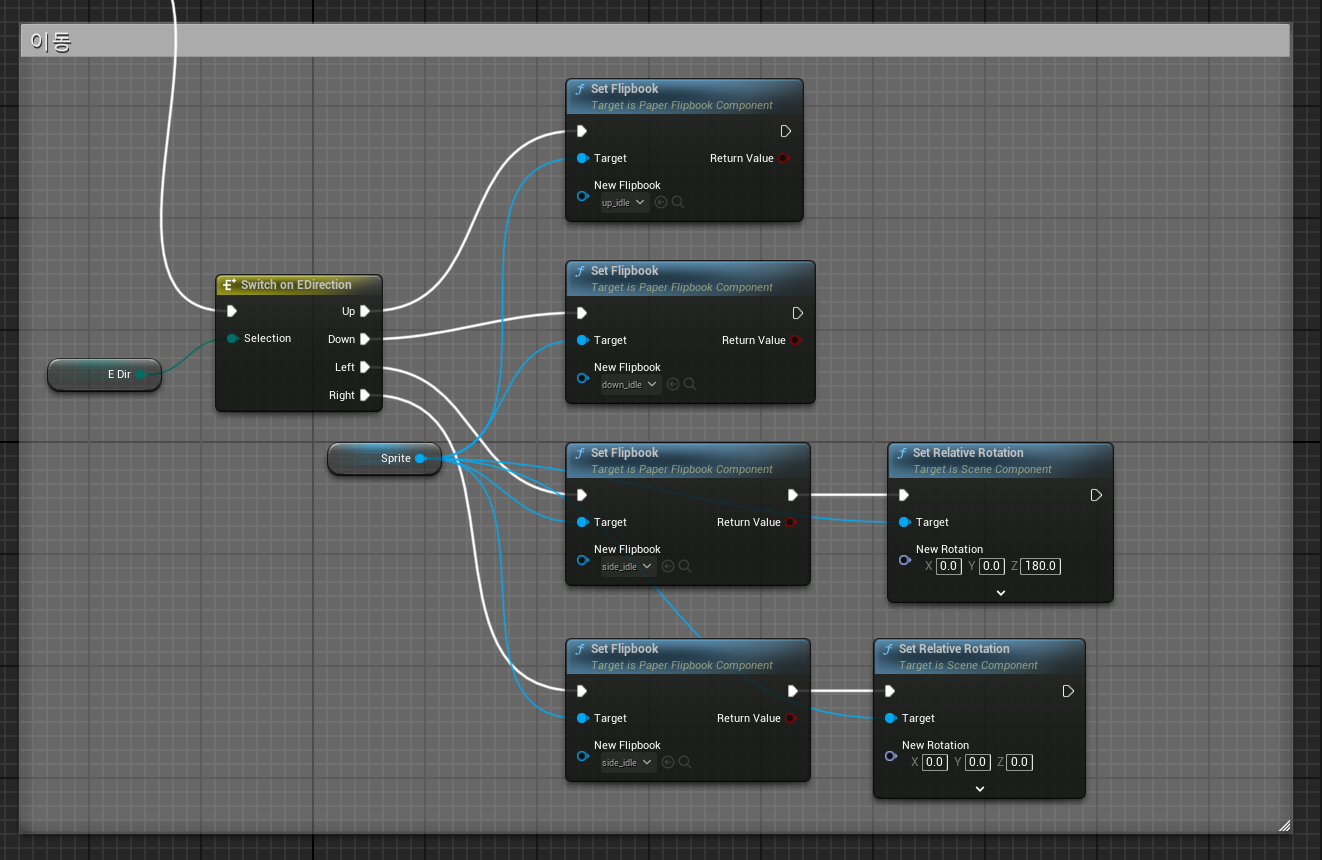The width and height of the screenshot is (1322, 860).
Task: Open the side_idle dropdown in the lower side_idle node
Action: 628,763
